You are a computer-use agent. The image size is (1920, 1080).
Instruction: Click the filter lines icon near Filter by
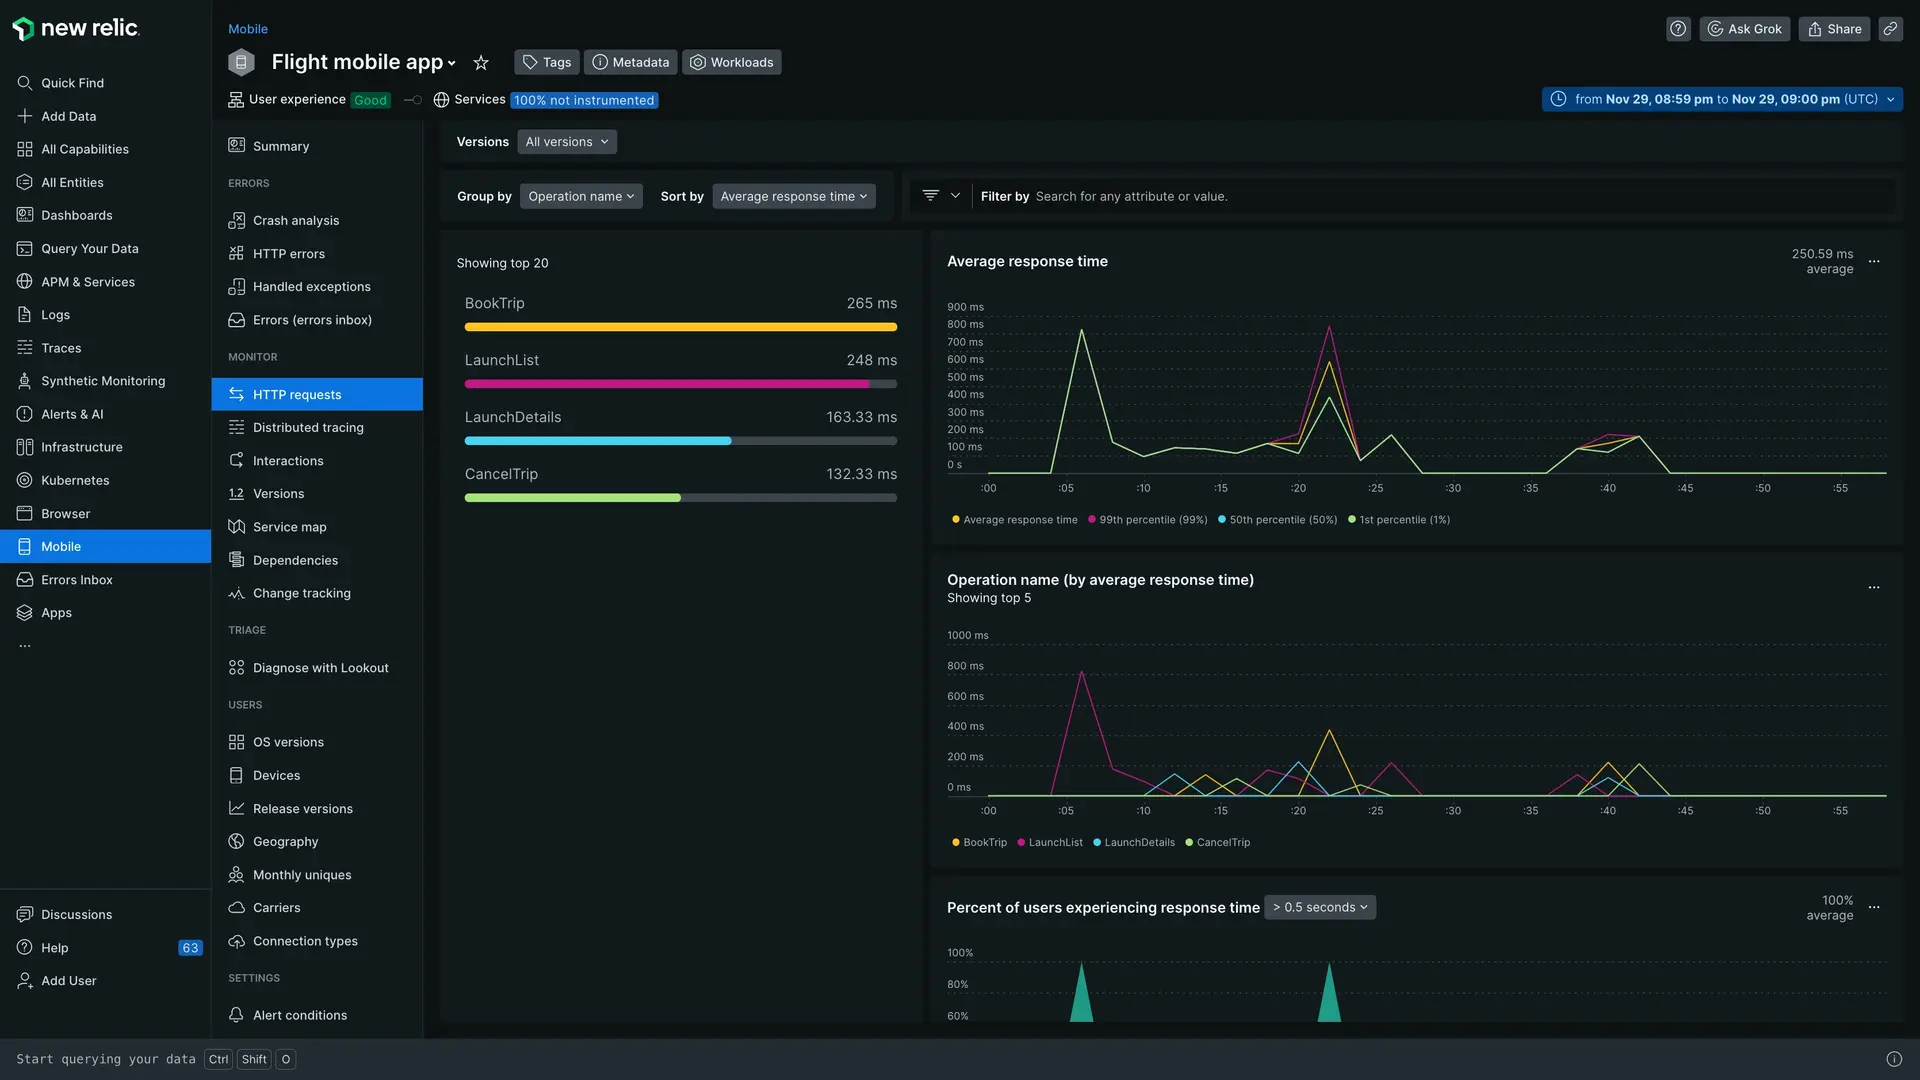[x=930, y=196]
